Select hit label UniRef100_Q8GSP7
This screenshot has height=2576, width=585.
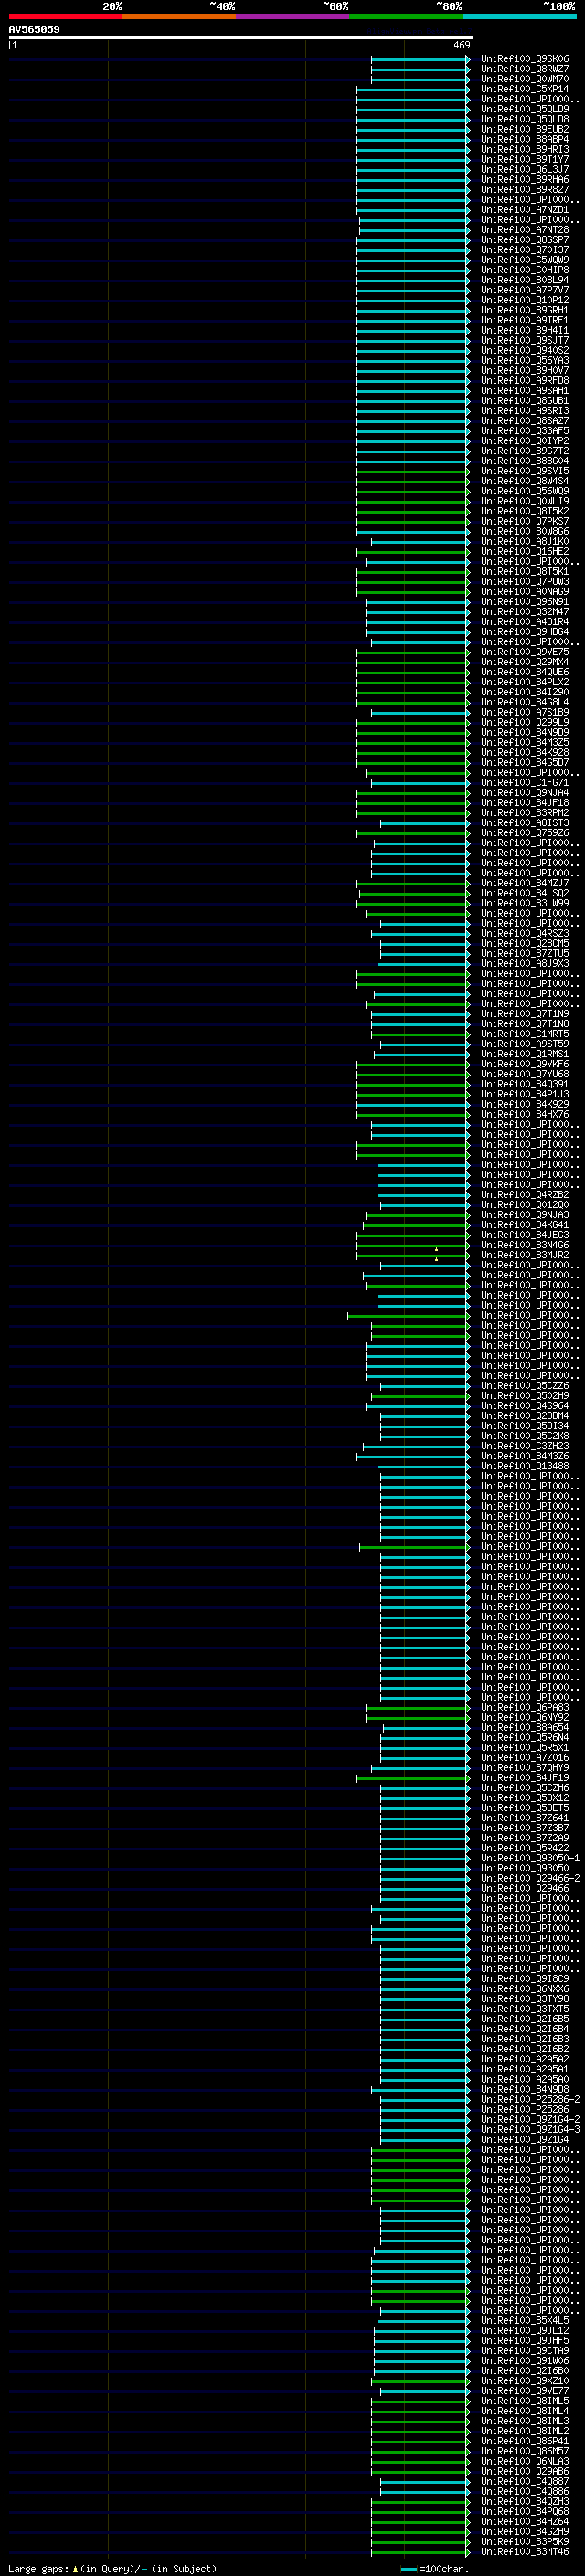click(525, 240)
